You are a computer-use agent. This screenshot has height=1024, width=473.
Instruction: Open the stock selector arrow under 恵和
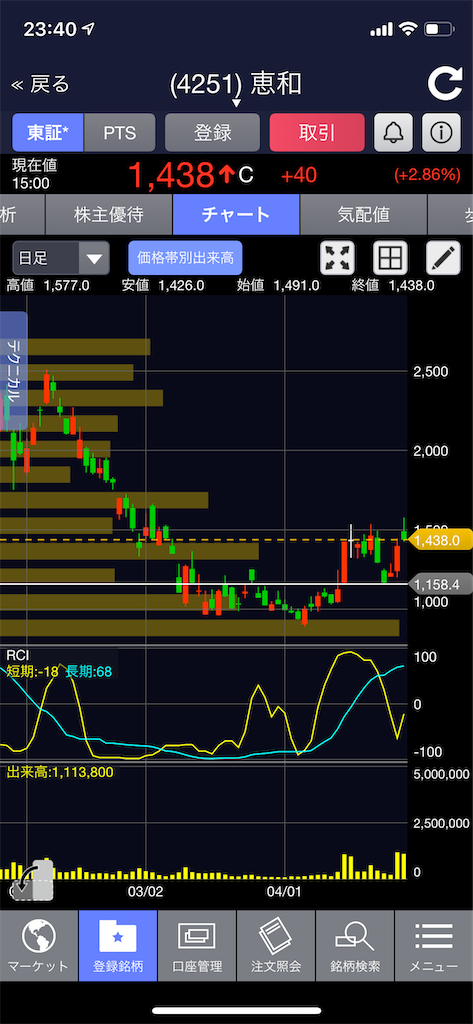point(236,103)
